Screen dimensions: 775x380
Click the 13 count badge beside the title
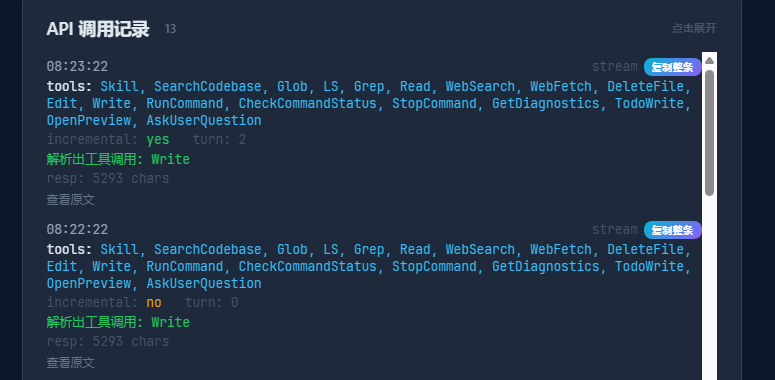click(171, 29)
